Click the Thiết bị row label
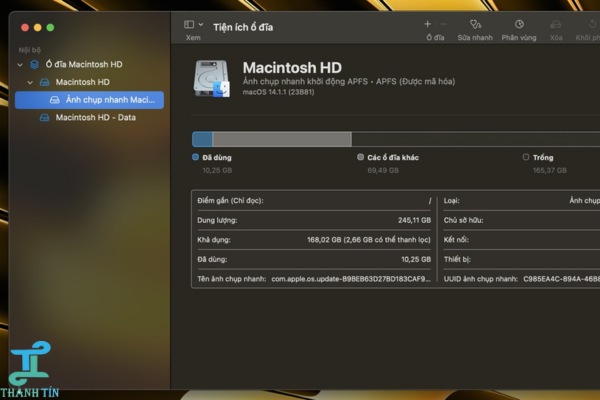This screenshot has height=400, width=600. point(457,260)
